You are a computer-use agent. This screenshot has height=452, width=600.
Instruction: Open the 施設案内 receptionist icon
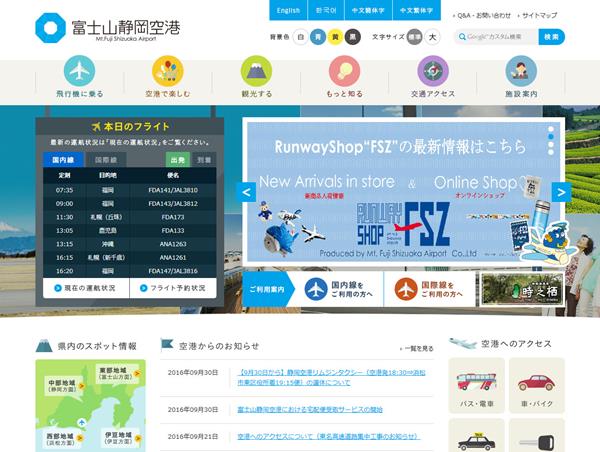click(x=521, y=71)
